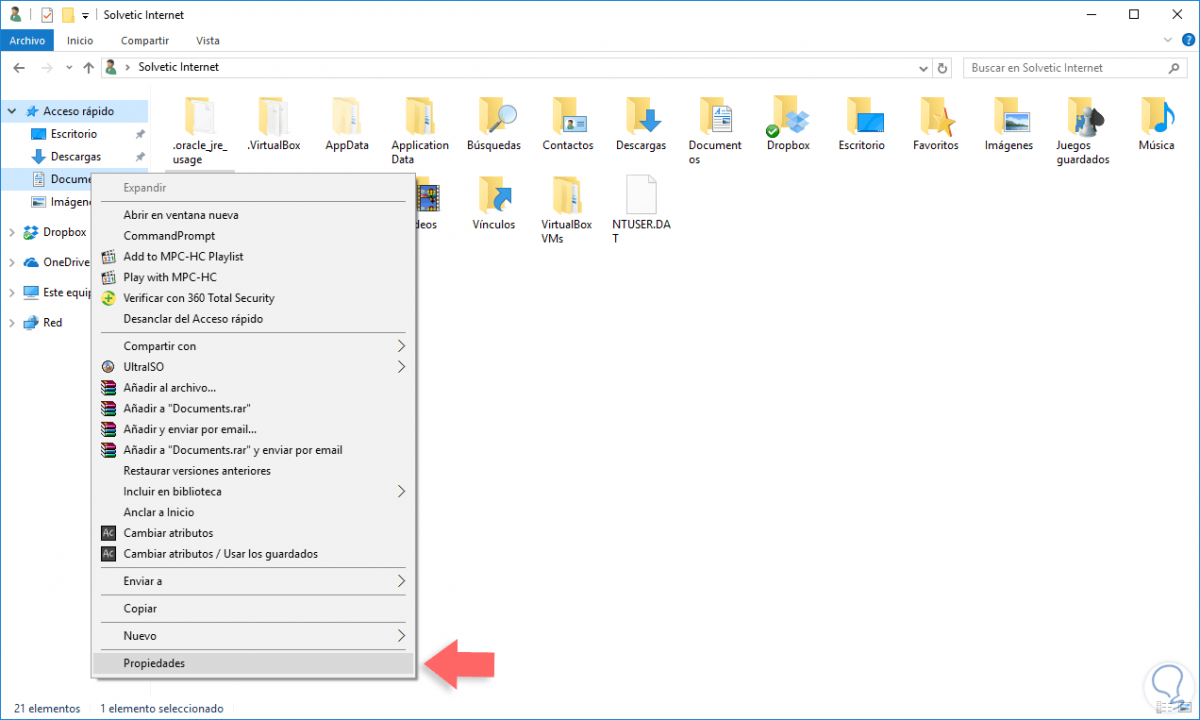
Task: Click the Properties quick access toolbar icon
Action: [47, 15]
